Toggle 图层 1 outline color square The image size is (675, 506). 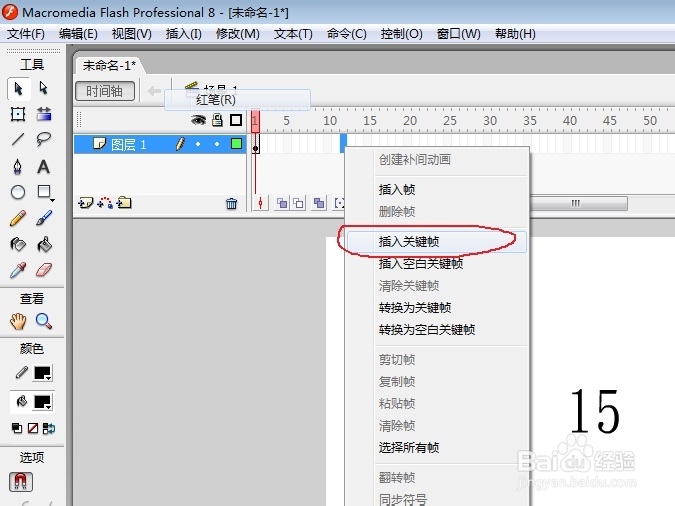[236, 143]
